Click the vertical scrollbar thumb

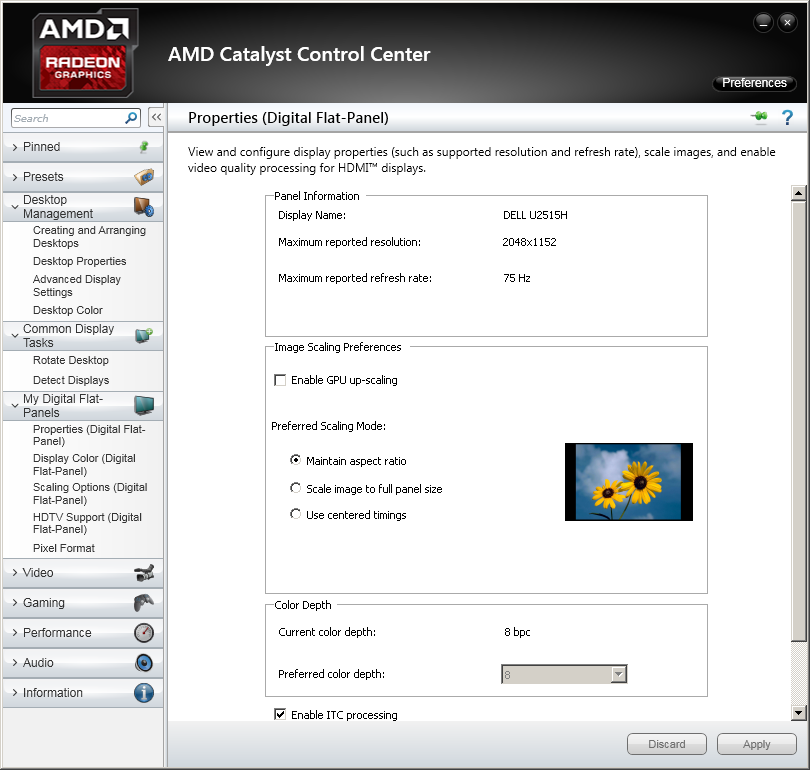point(798,421)
